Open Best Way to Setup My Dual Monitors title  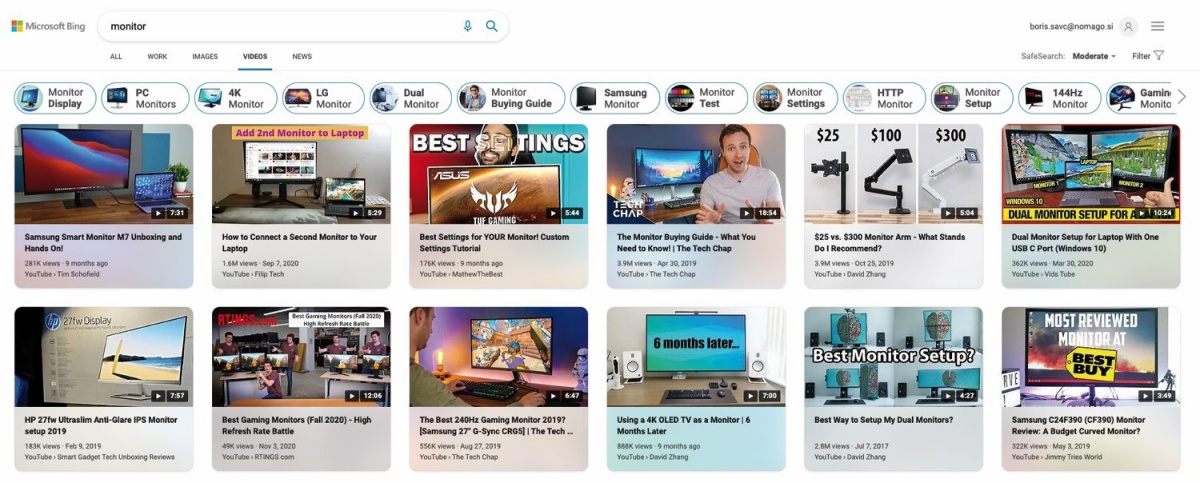click(x=886, y=420)
